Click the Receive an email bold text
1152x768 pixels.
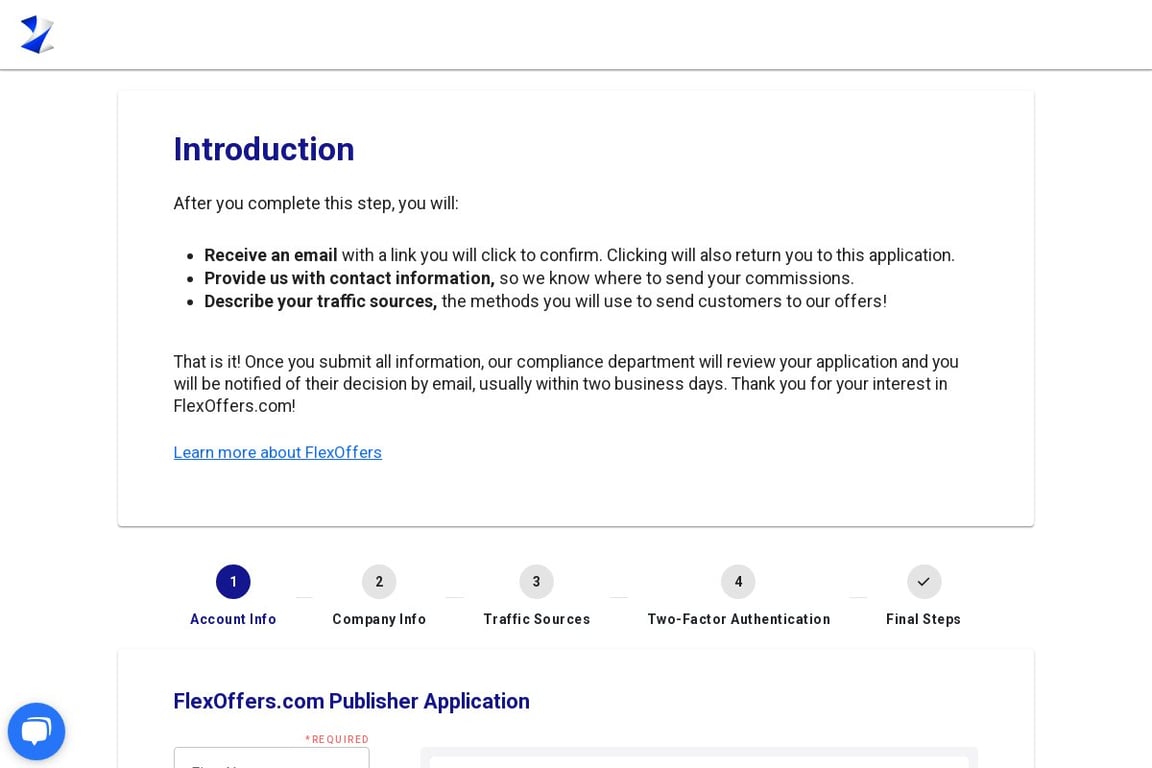click(270, 255)
